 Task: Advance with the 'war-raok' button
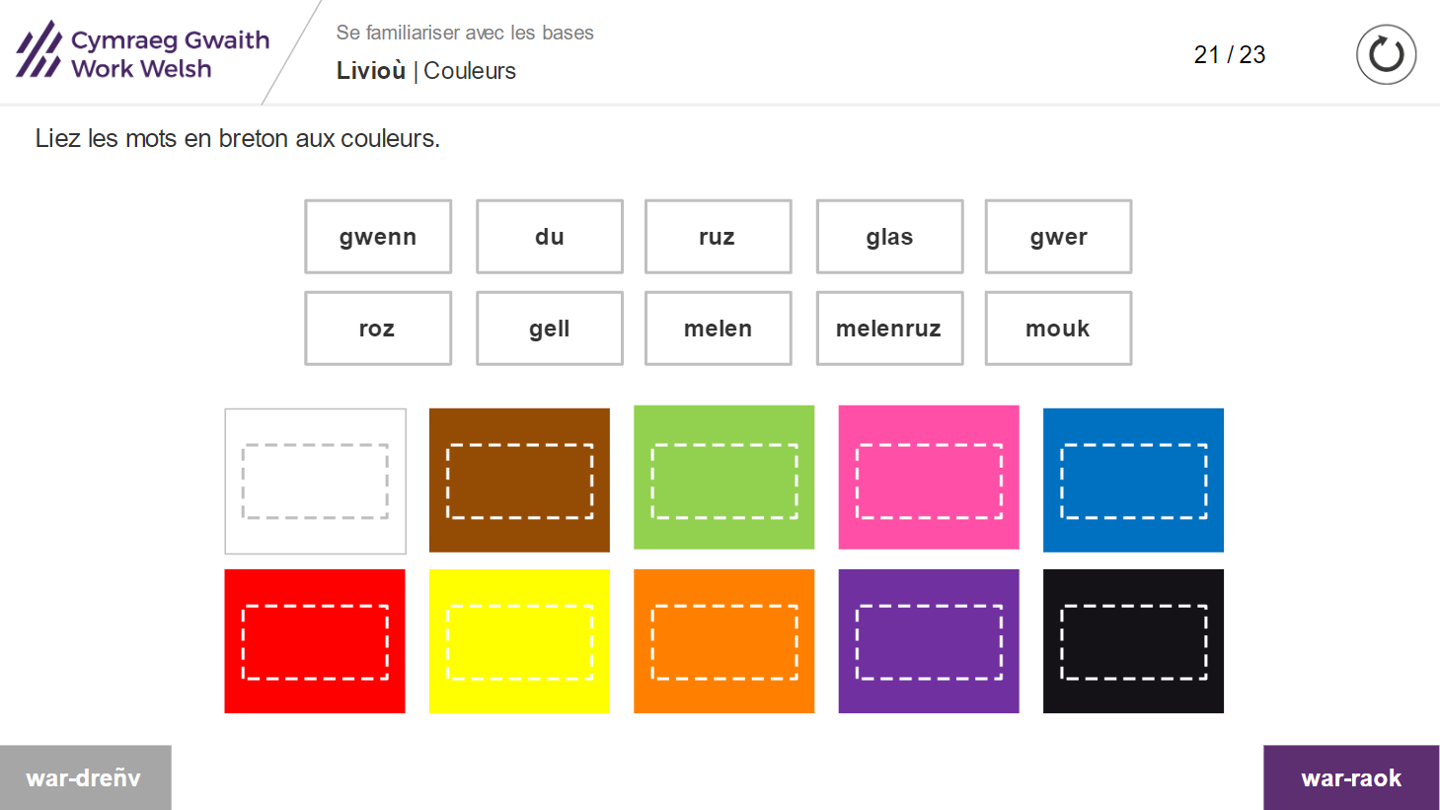coord(1351,778)
